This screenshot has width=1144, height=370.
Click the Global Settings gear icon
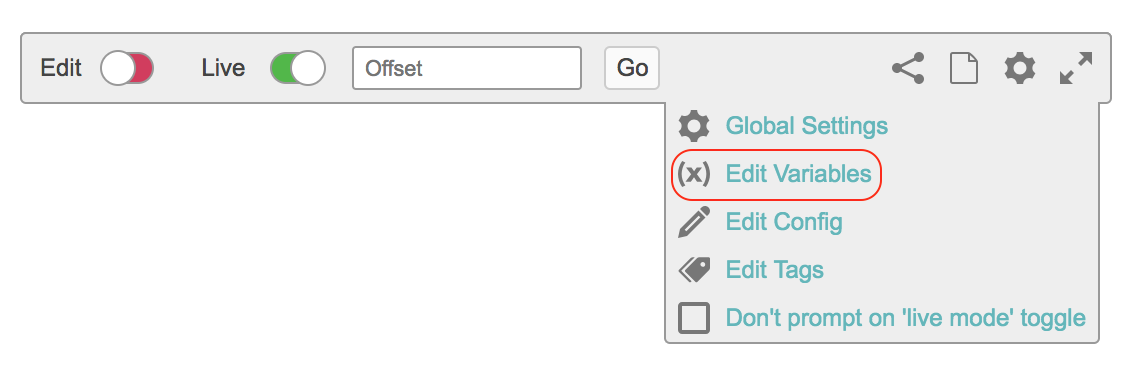click(694, 126)
